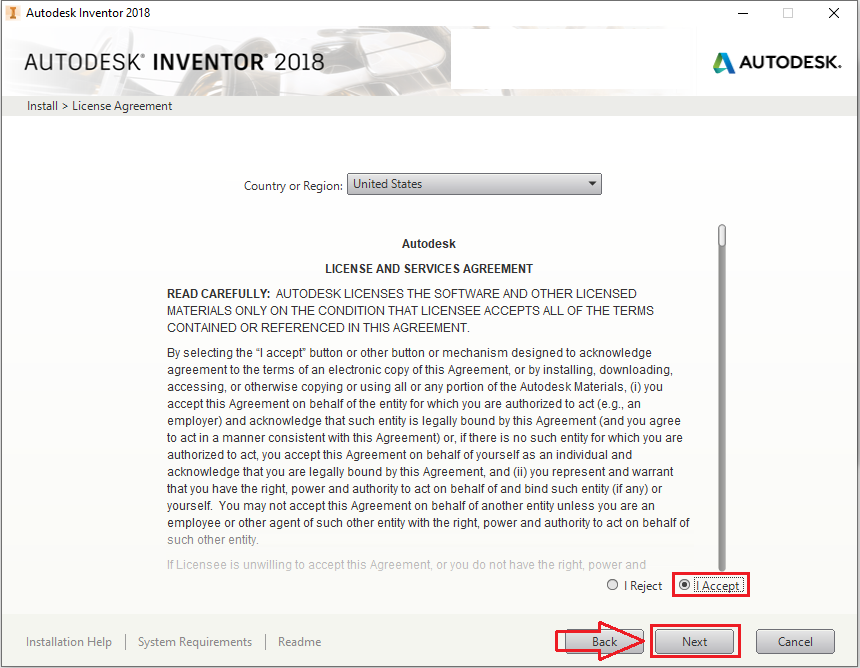Image resolution: width=860 pixels, height=668 pixels.
Task: Go Back to the previous install step
Action: click(604, 642)
